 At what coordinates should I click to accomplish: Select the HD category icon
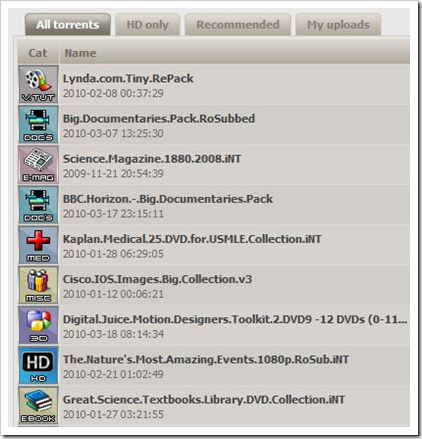click(x=38, y=365)
